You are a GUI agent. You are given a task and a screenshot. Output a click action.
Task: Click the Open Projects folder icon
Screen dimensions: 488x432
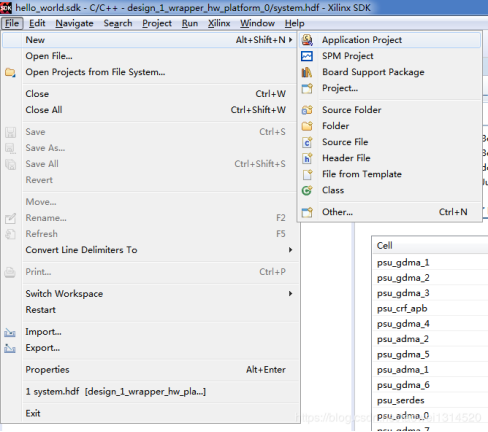[10, 72]
